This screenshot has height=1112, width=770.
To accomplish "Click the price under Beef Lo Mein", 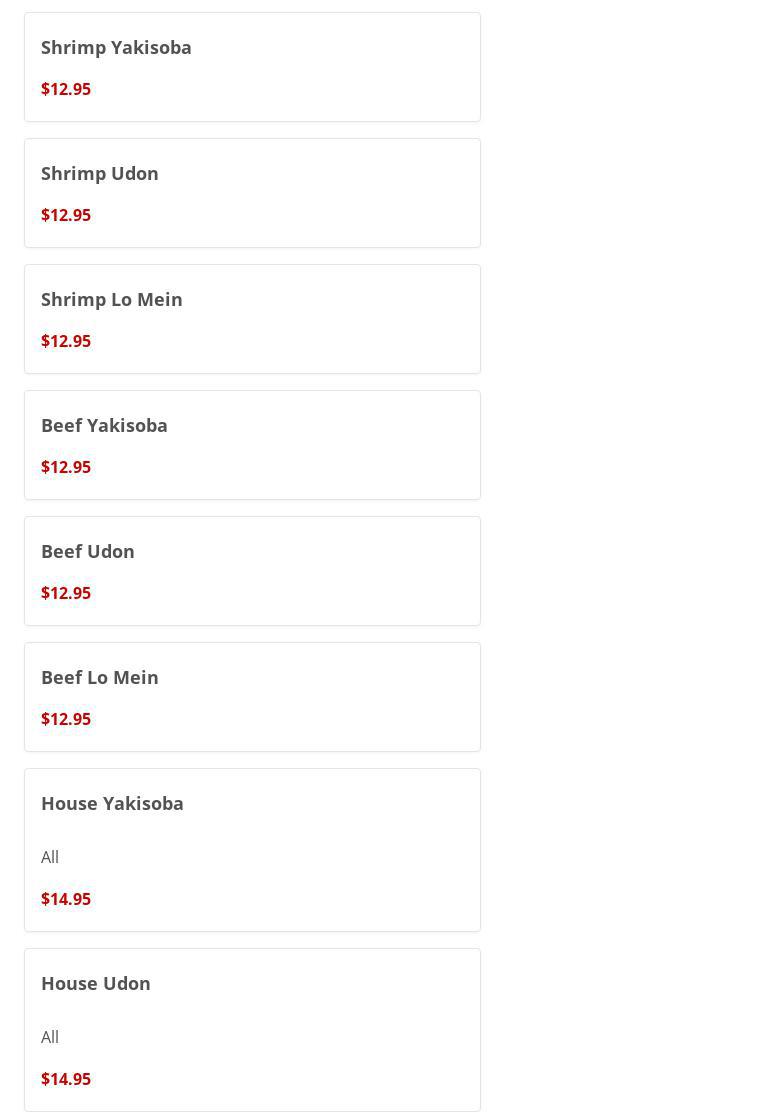I will coord(66,719).
